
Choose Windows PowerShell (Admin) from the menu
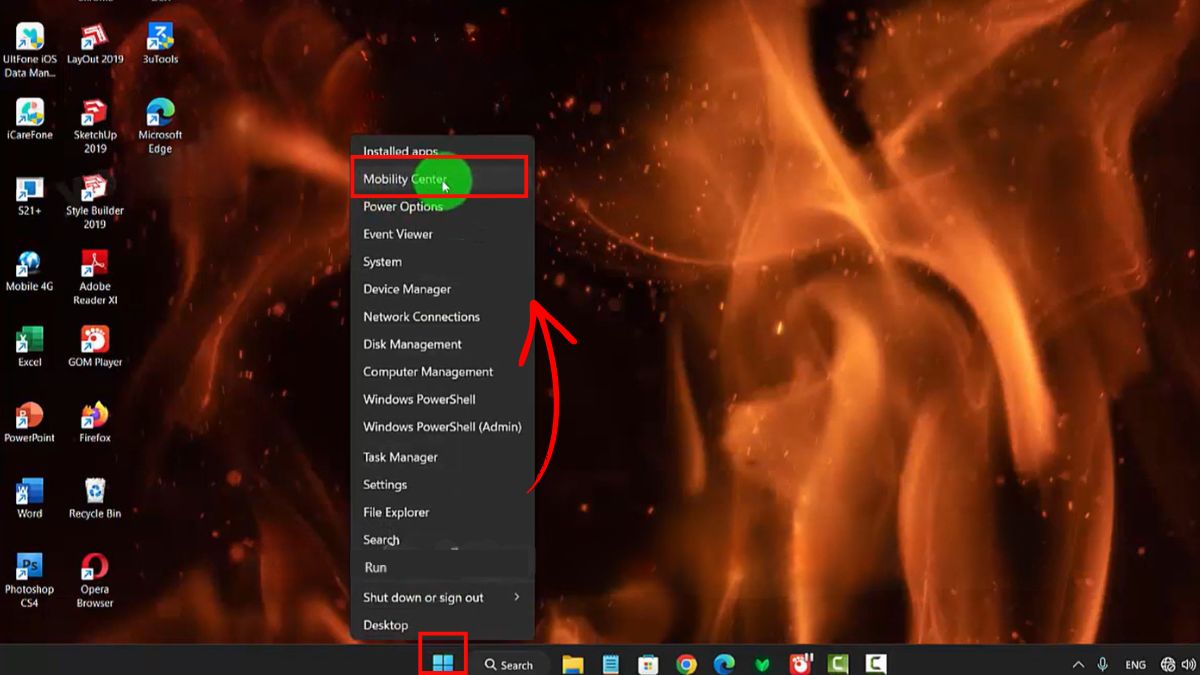click(442, 427)
